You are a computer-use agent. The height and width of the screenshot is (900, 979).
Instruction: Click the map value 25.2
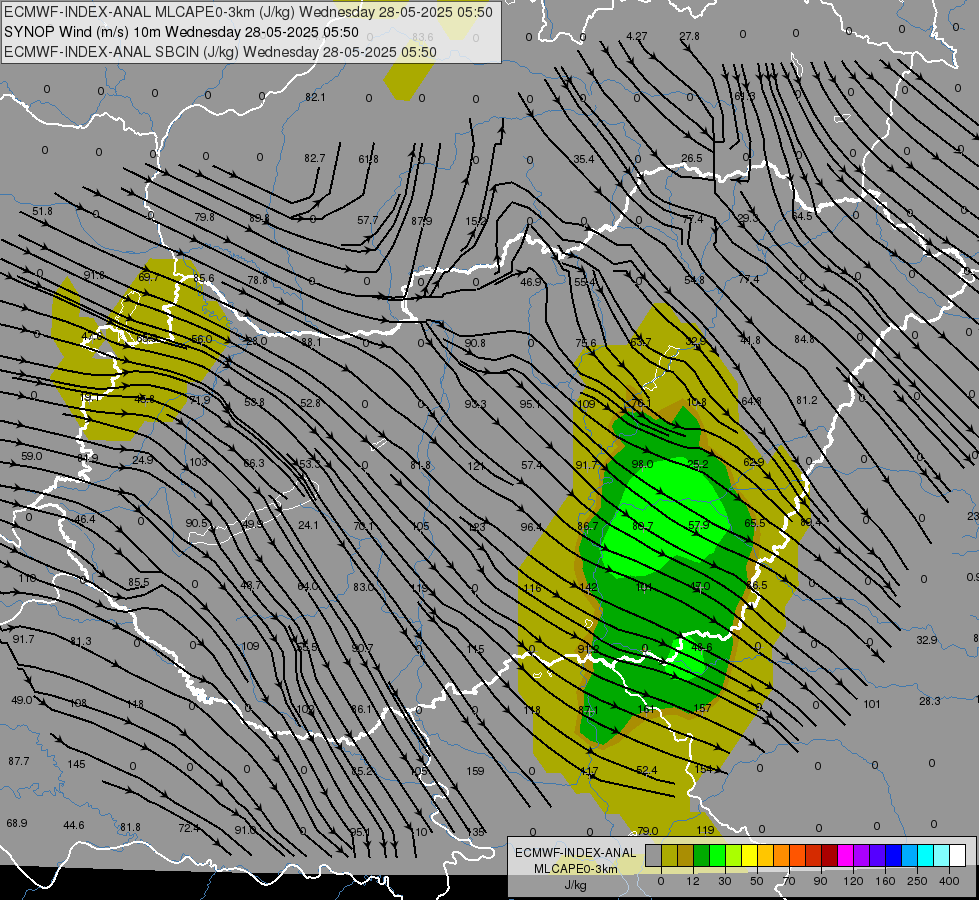tap(698, 464)
